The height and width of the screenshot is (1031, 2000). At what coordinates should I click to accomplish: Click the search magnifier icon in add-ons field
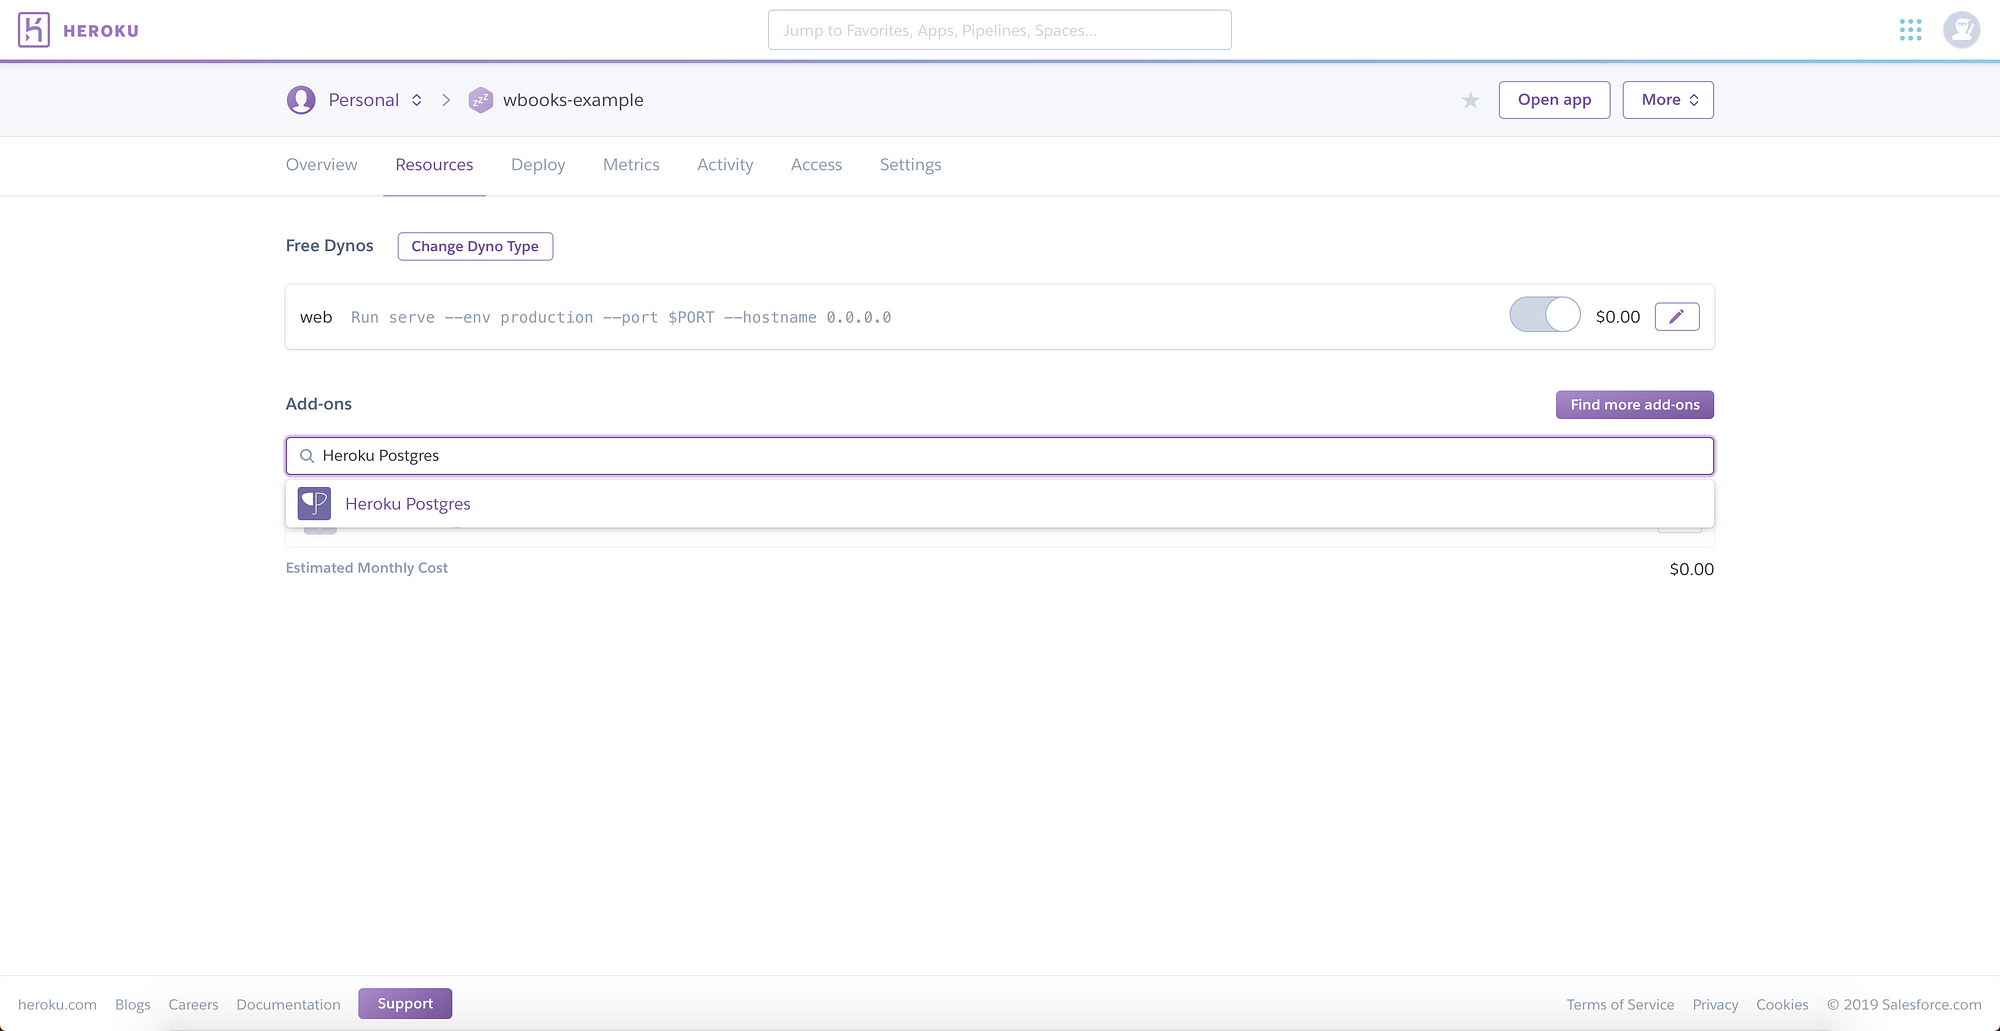coord(307,456)
